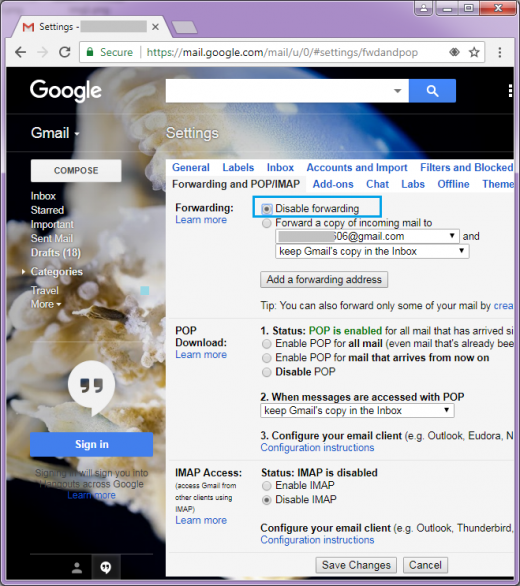This screenshot has width=520, height=586.
Task: Click the Travel label color square
Action: point(145,290)
